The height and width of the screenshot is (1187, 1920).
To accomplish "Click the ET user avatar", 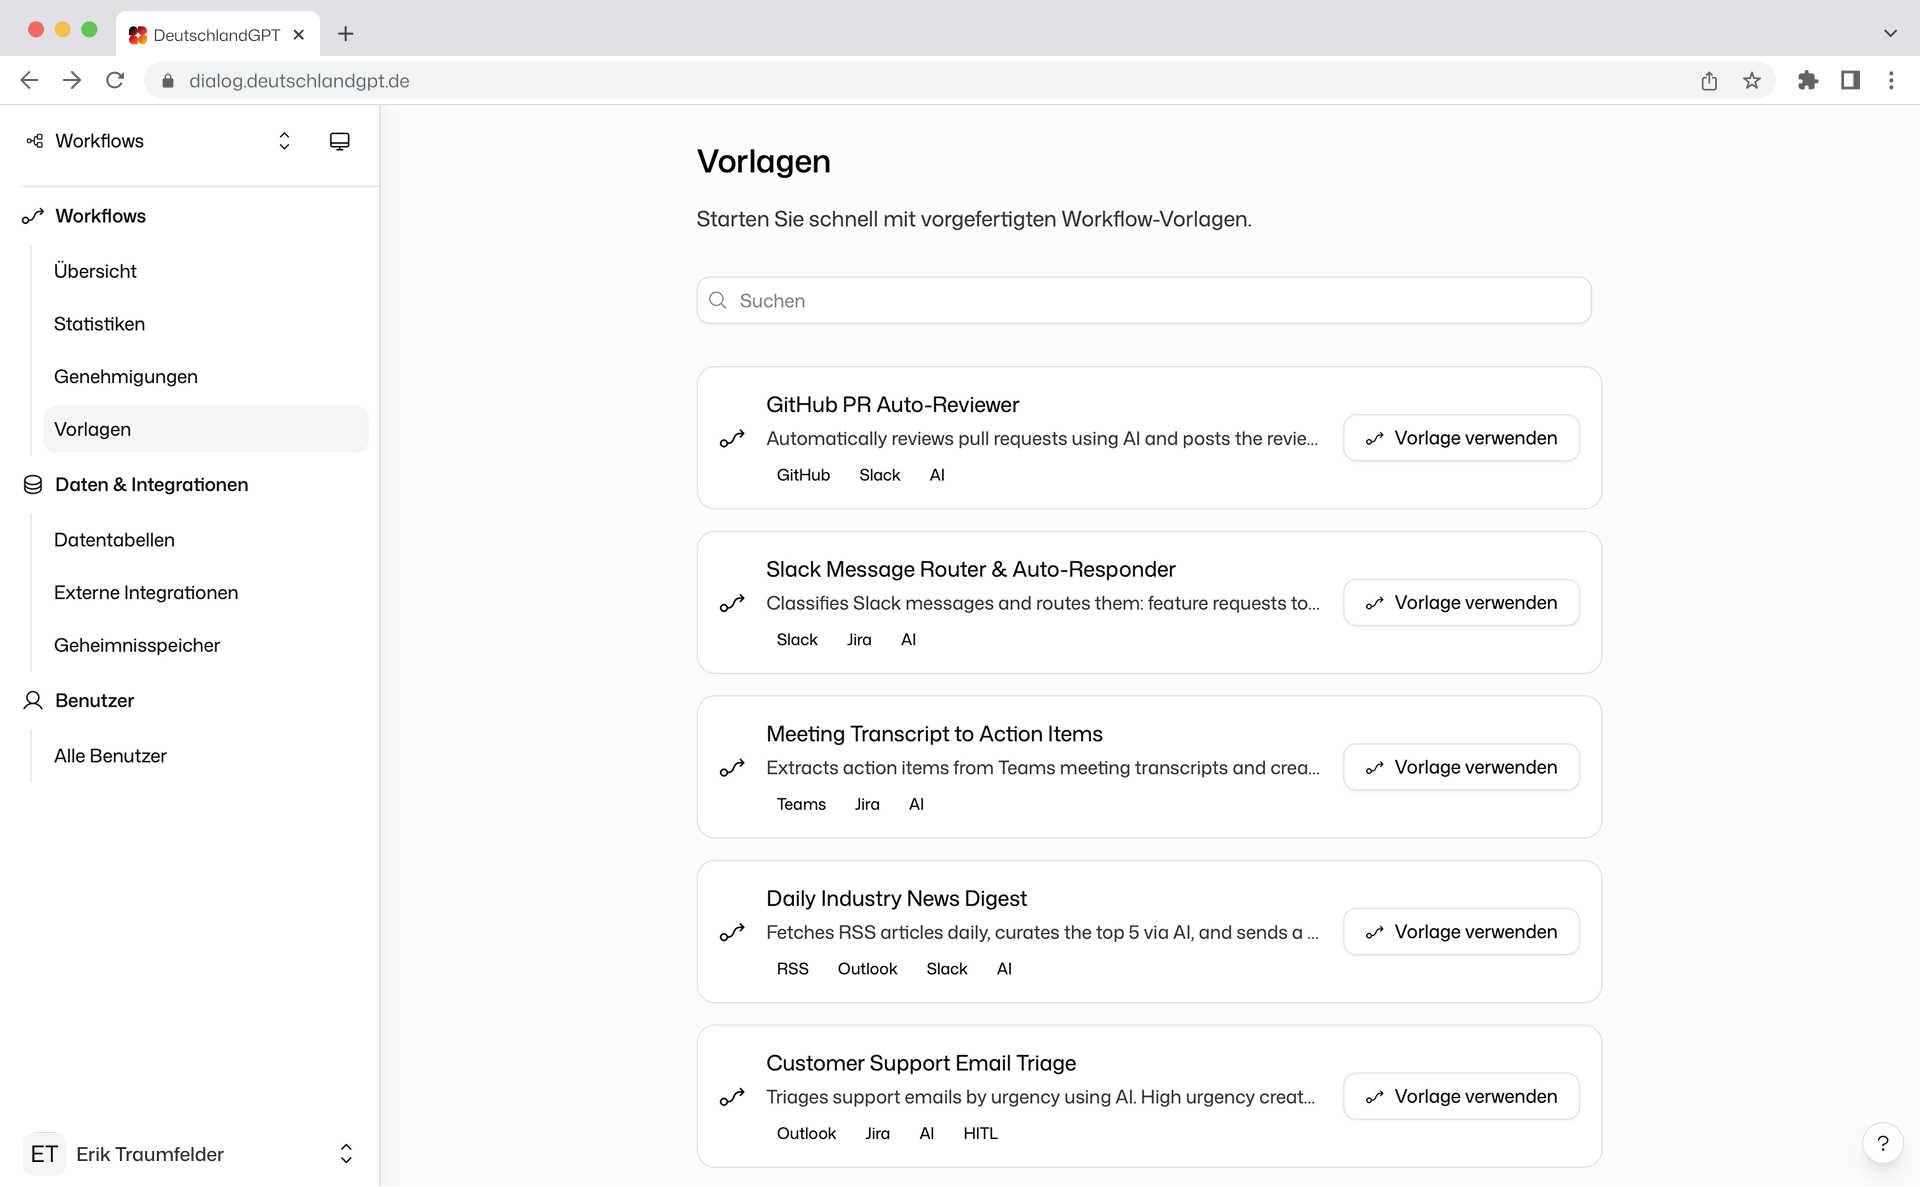I will (x=44, y=1154).
